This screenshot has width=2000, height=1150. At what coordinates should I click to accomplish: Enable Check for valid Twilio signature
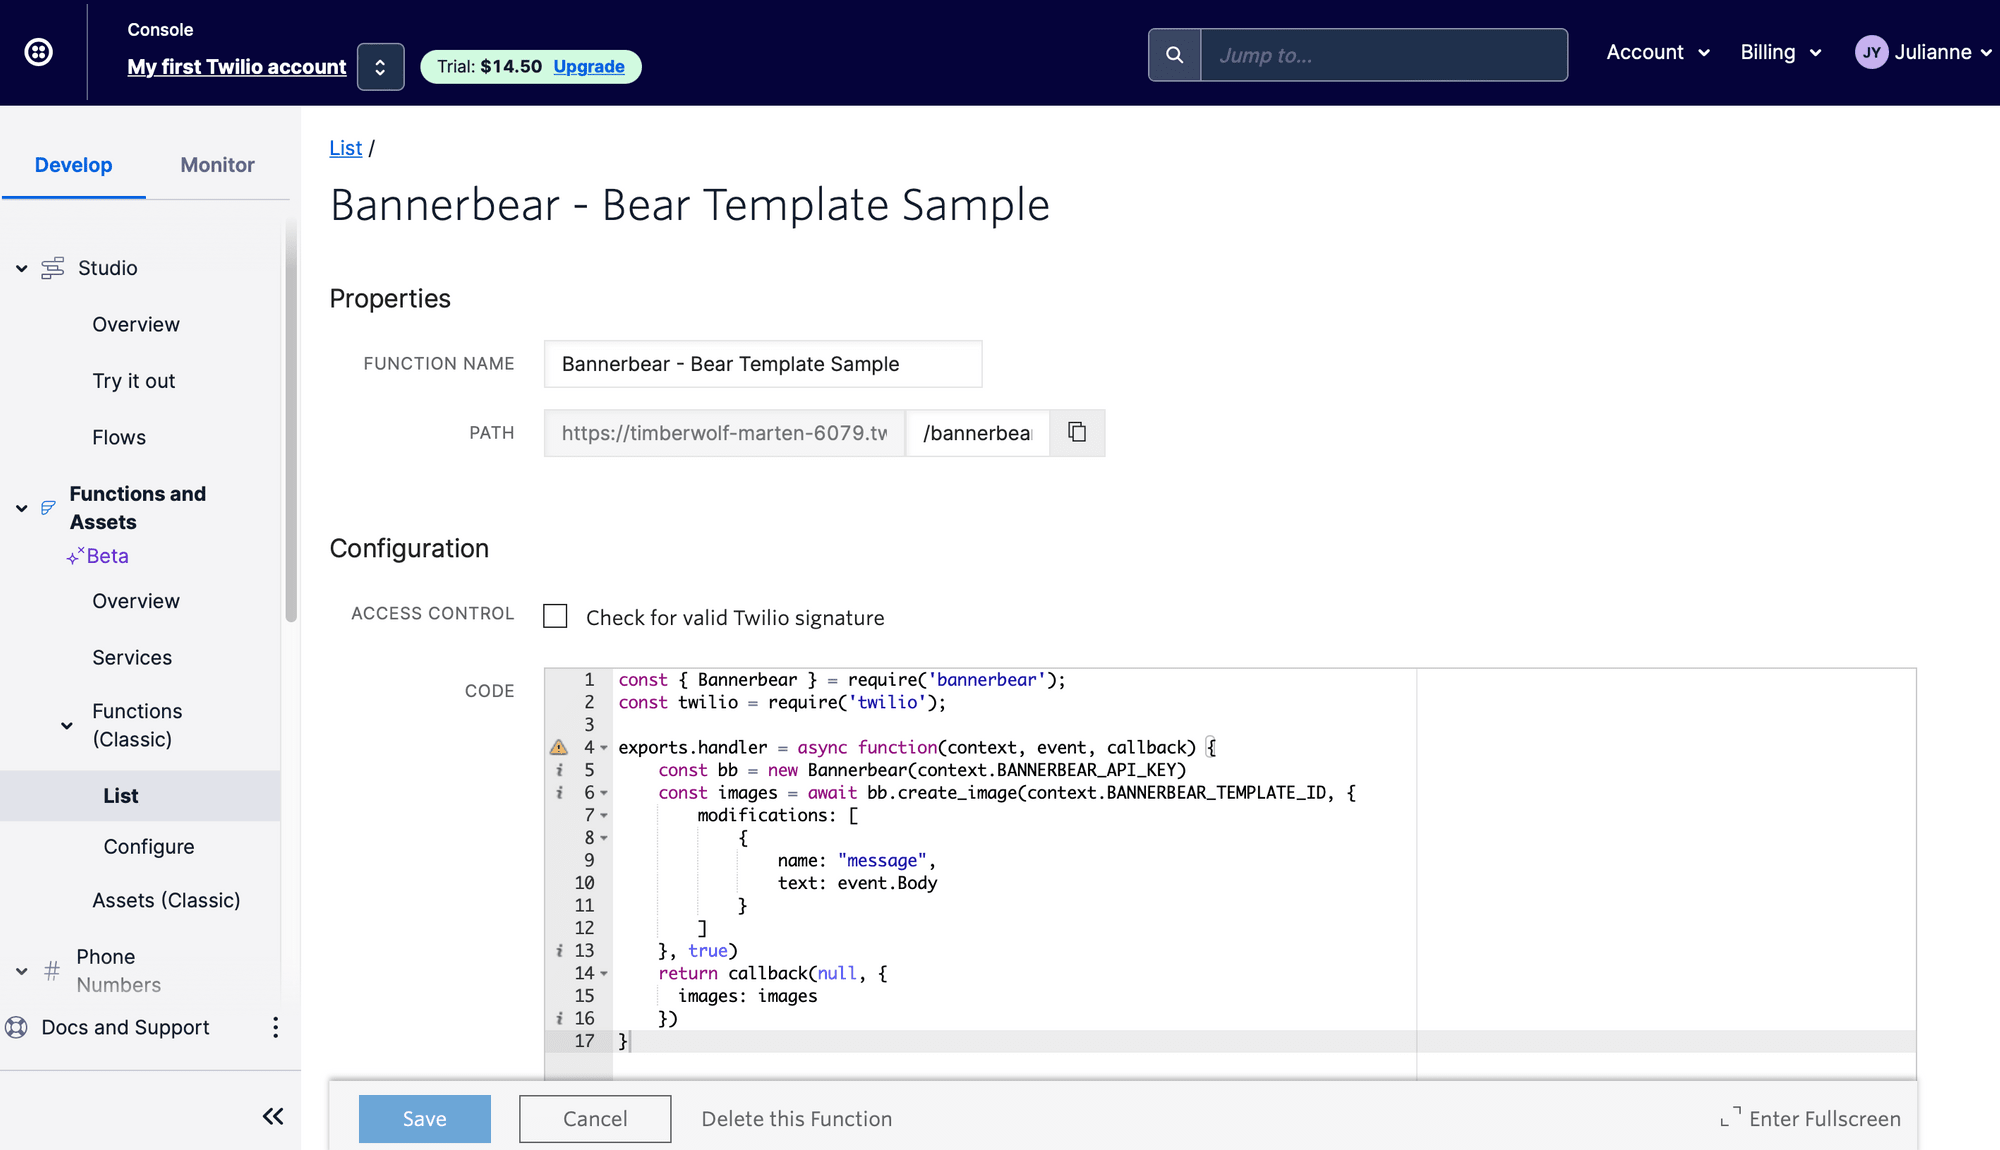pyautogui.click(x=555, y=616)
